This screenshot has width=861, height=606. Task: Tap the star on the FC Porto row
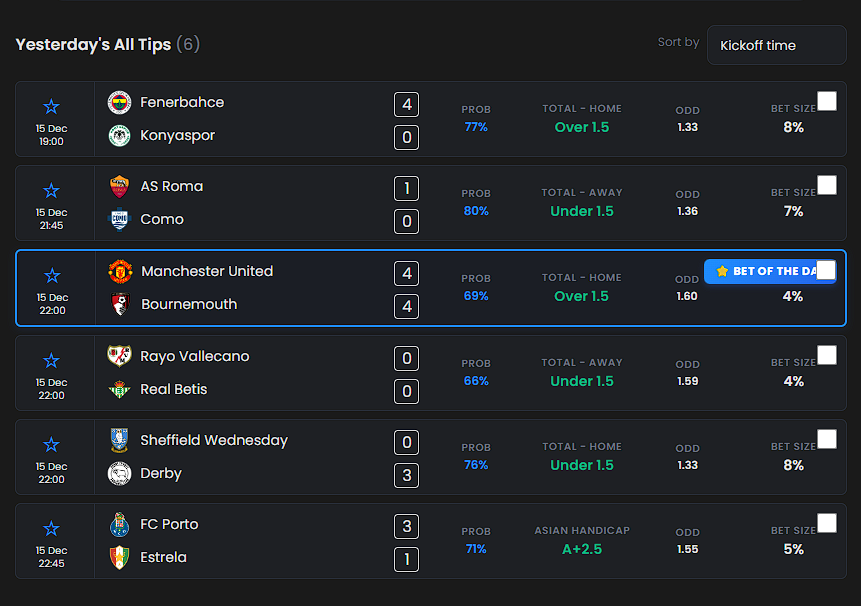tap(52, 528)
